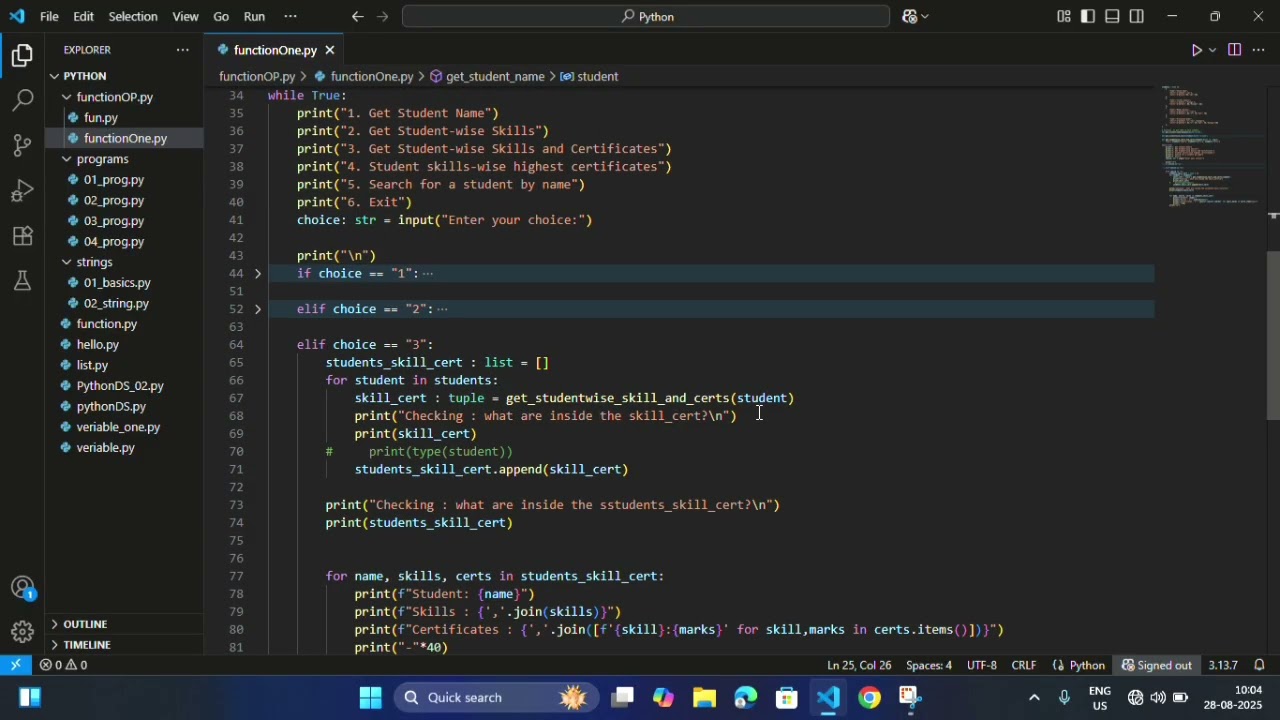Select Python interpreter 3.13.7
Image resolution: width=1280 pixels, height=720 pixels.
(1222, 665)
